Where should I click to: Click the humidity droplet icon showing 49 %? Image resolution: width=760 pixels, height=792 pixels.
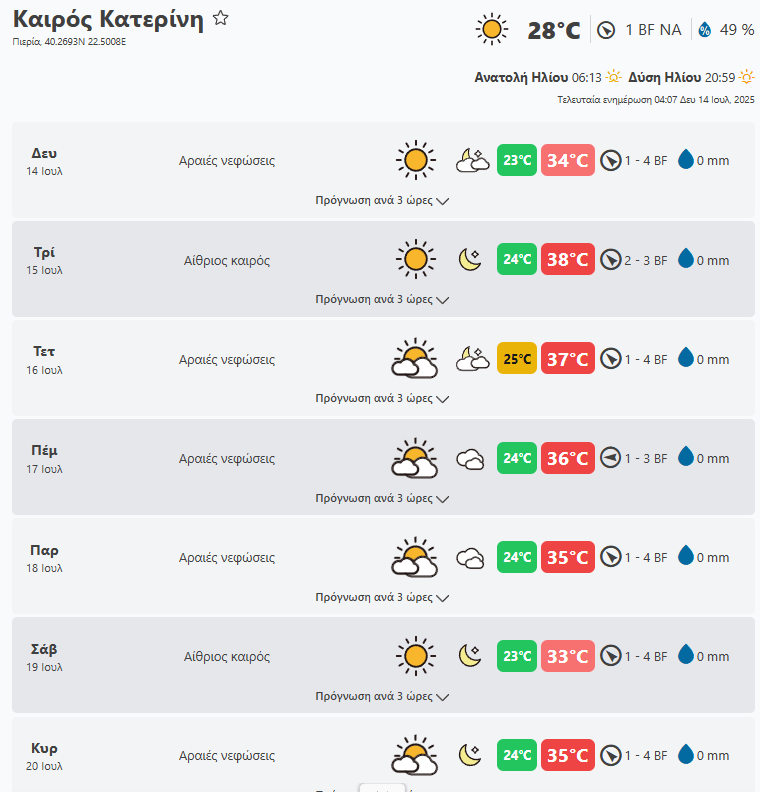tap(704, 30)
